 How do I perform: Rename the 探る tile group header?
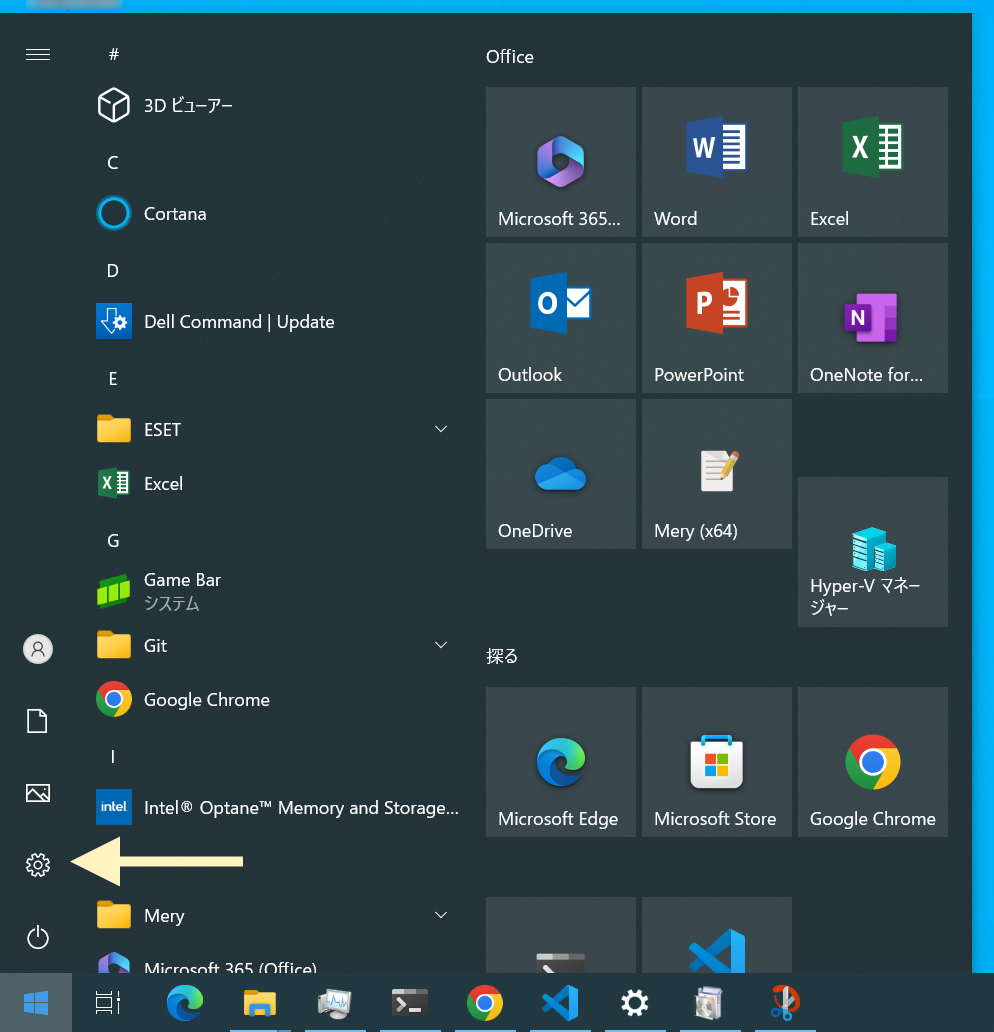pos(502,656)
